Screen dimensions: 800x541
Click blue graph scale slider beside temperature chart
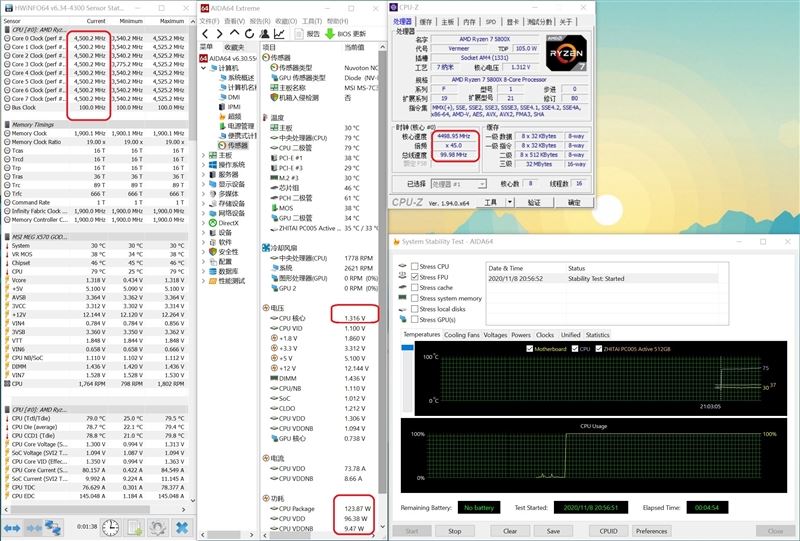tap(407, 347)
